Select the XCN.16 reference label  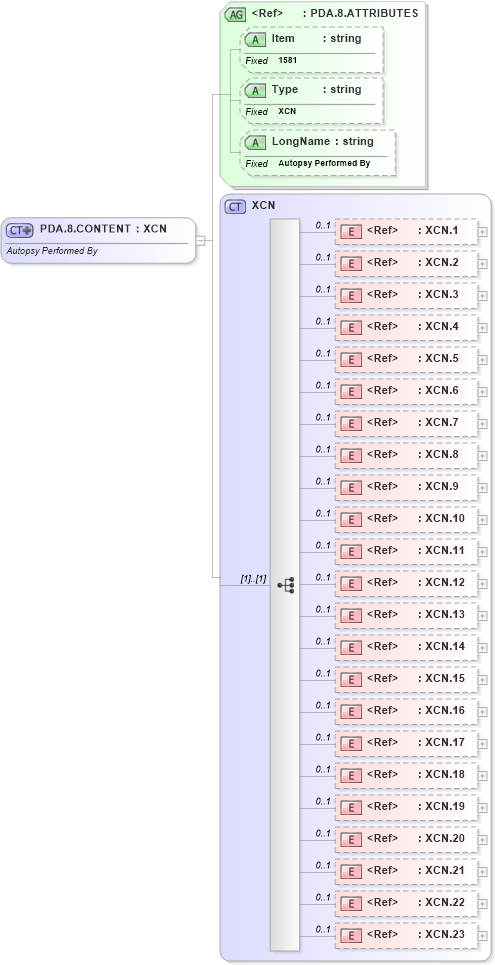pos(416,710)
